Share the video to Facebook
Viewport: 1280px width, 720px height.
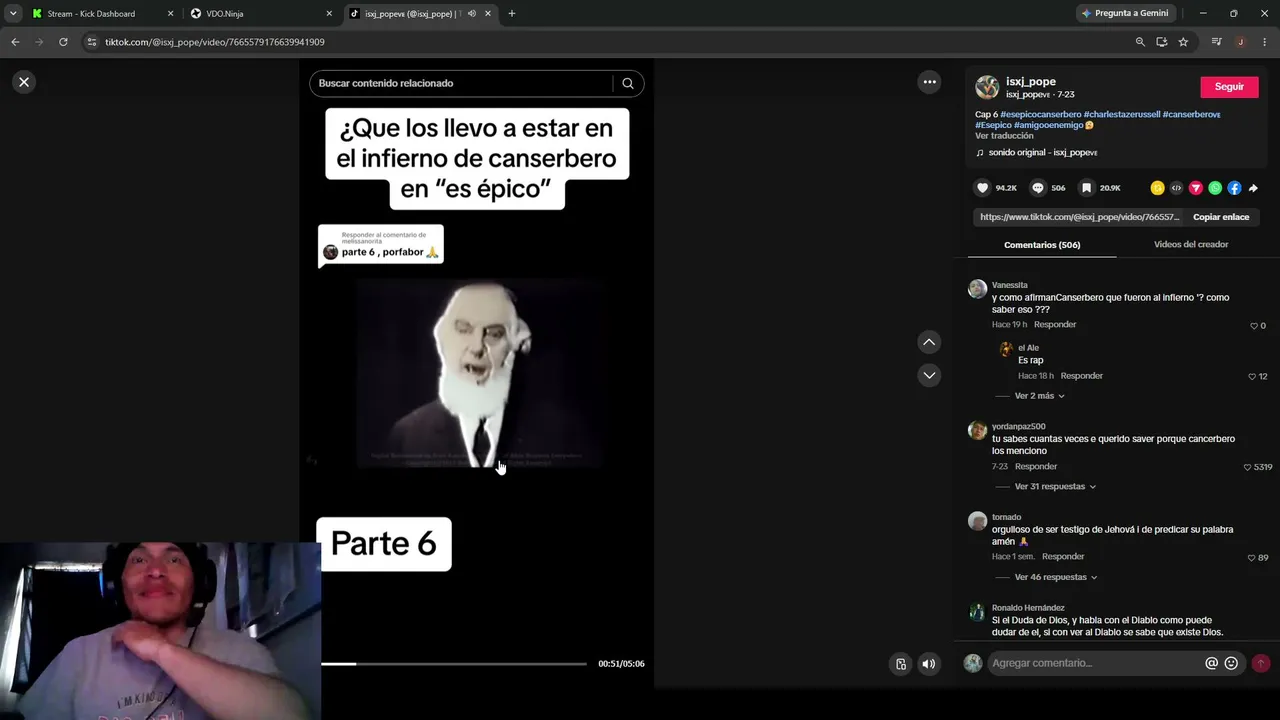(1234, 188)
